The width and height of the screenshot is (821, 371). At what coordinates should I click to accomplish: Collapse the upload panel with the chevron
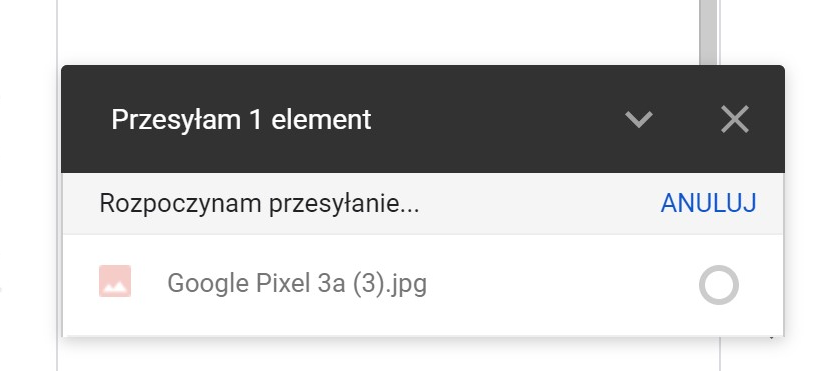tap(639, 120)
